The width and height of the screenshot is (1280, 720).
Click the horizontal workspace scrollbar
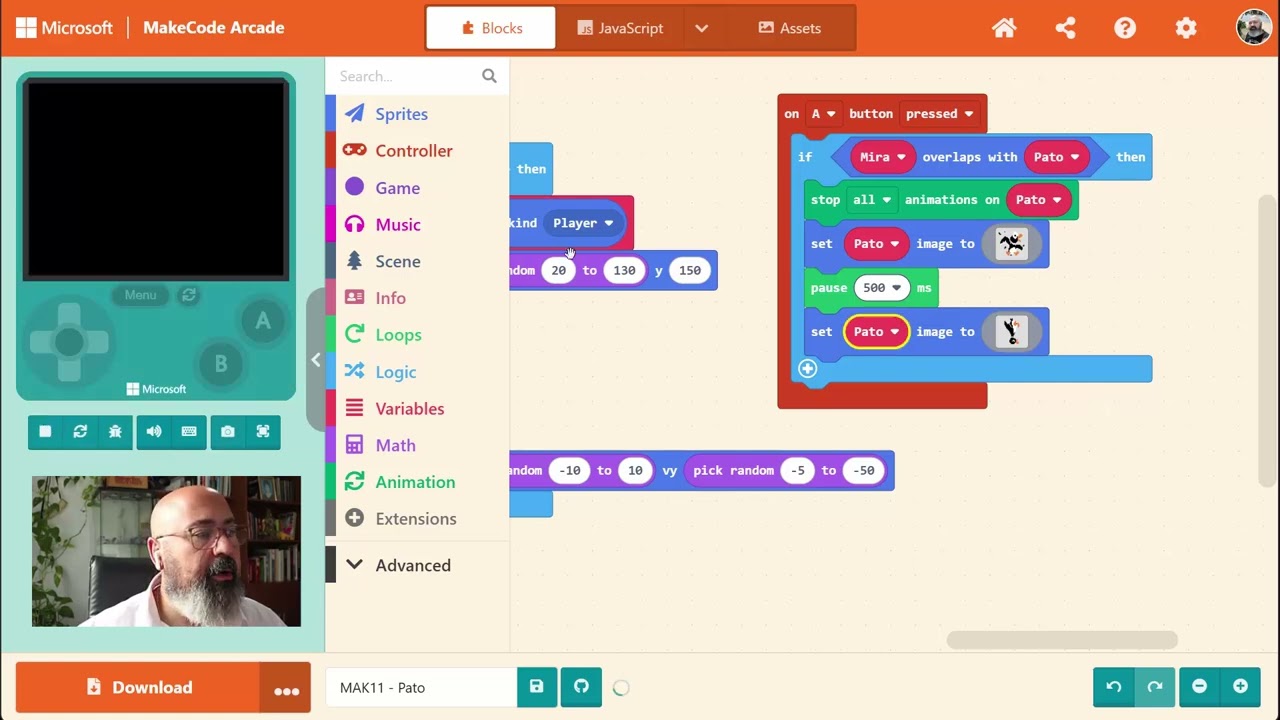coord(1062,640)
